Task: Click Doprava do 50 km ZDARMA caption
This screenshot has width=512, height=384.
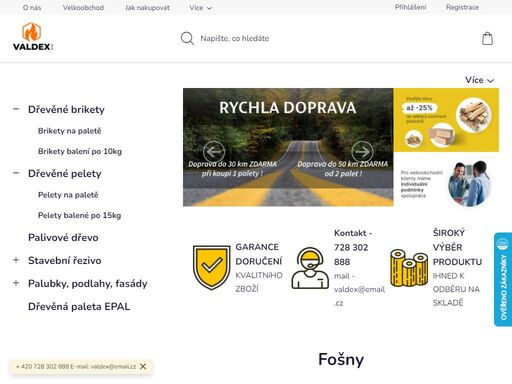Action: [x=343, y=169]
